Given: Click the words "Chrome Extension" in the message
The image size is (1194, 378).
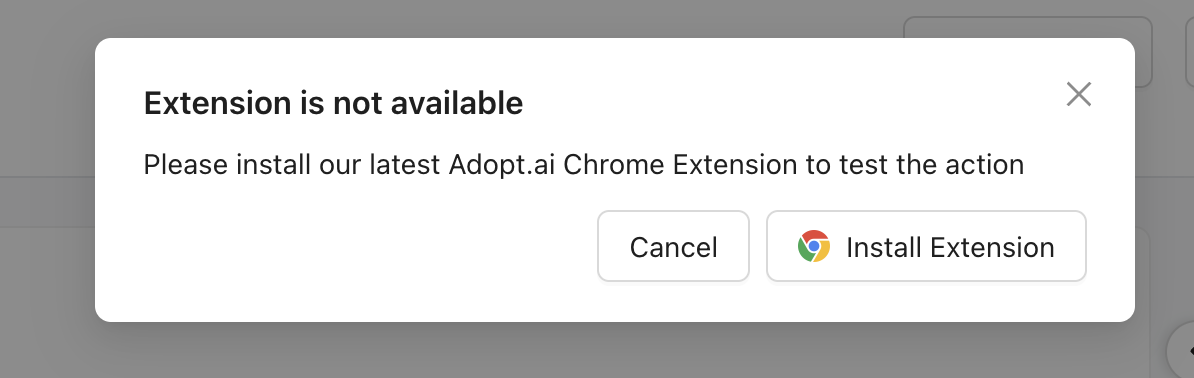Looking at the screenshot, I should point(680,165).
